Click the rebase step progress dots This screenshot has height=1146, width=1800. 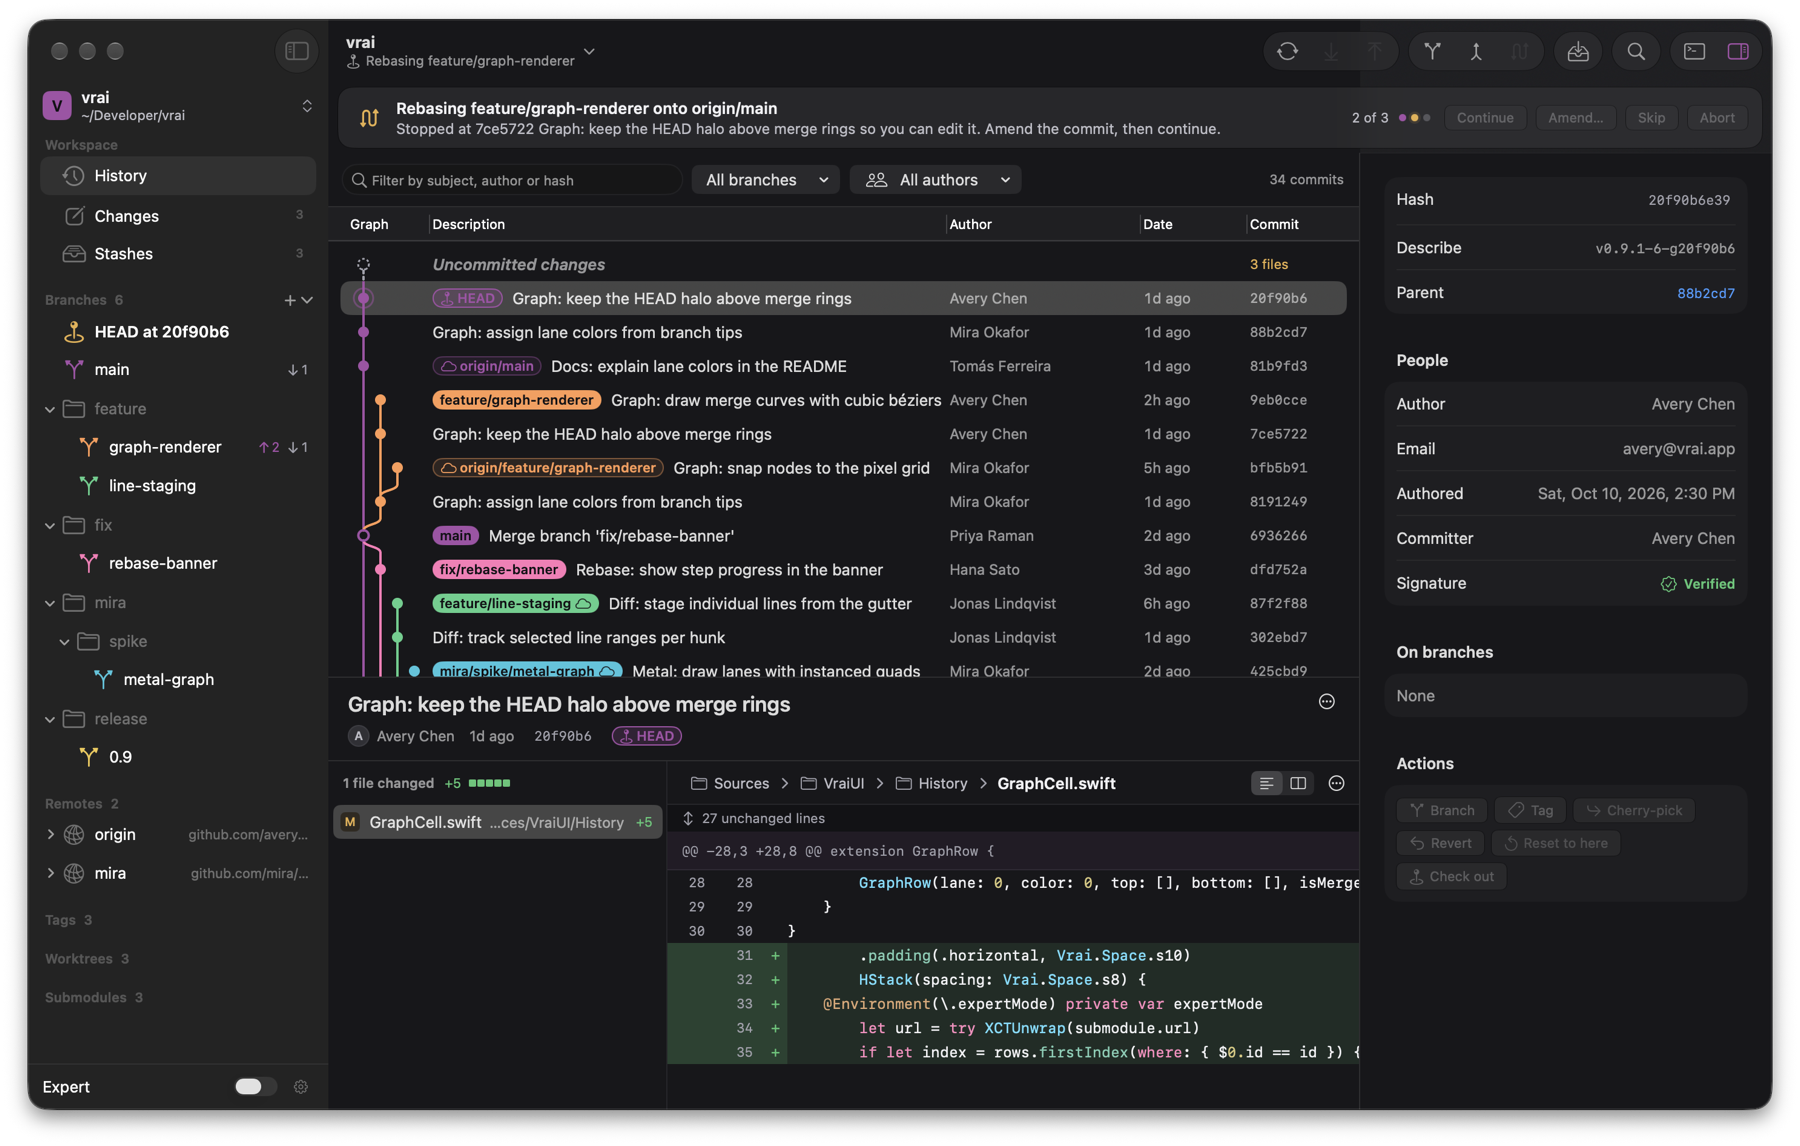pyautogui.click(x=1414, y=118)
